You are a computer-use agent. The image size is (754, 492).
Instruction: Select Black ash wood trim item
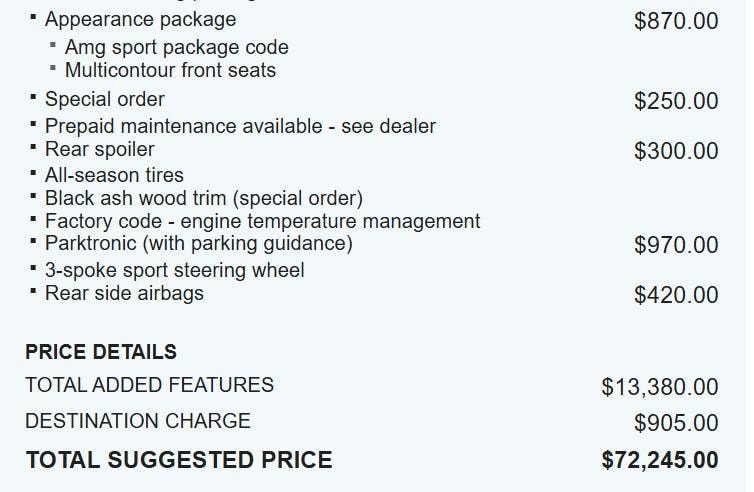204,198
